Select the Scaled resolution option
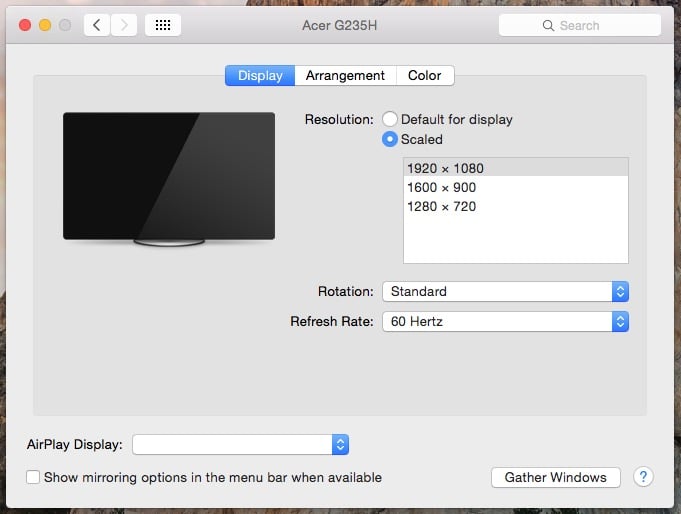 [390, 139]
